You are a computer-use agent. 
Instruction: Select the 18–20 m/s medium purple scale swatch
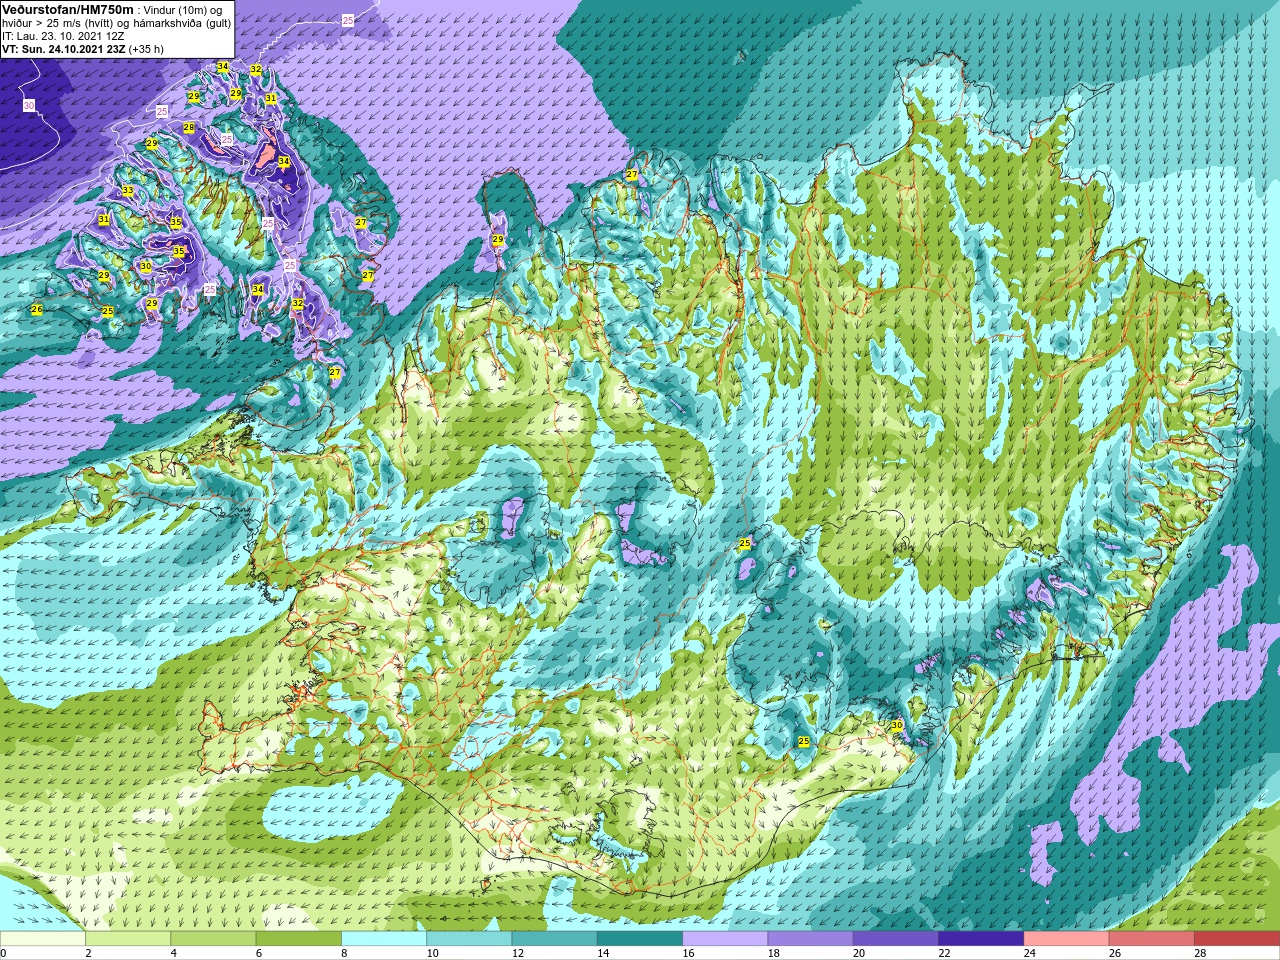click(x=810, y=939)
